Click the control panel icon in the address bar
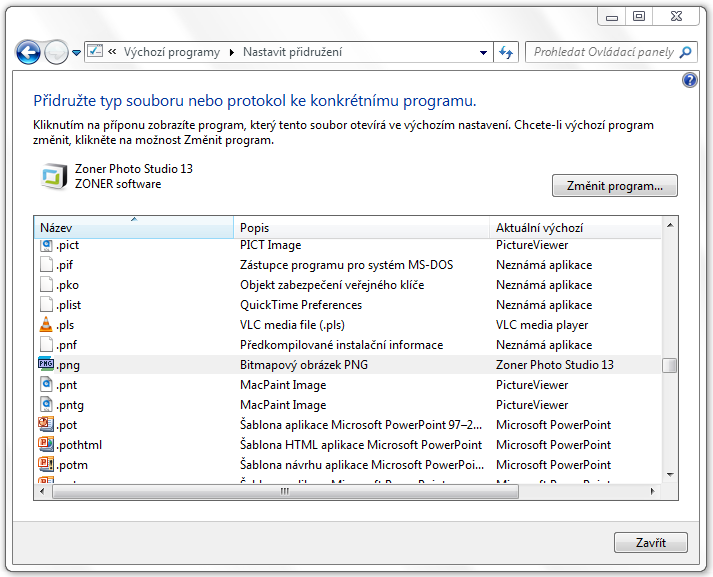713x577 pixels. [95, 51]
